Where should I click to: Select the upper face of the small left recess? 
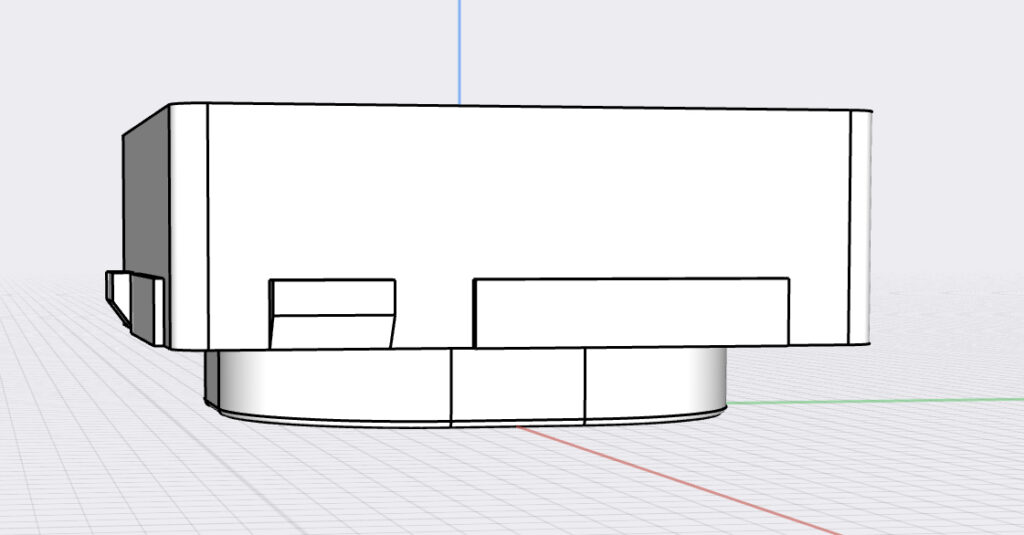click(333, 297)
